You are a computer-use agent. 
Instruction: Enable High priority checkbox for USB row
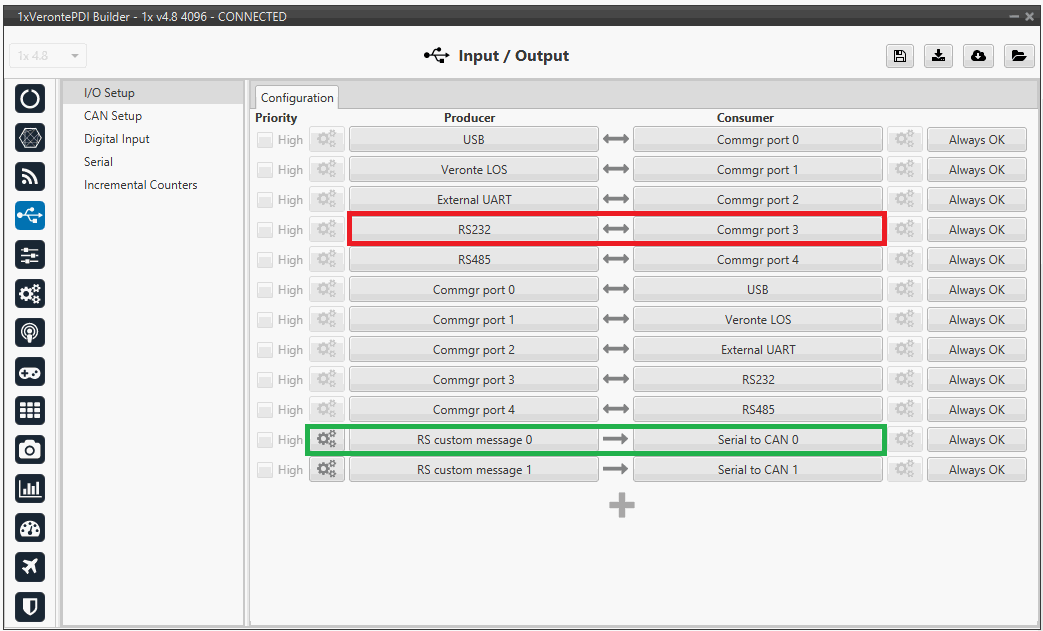click(265, 140)
